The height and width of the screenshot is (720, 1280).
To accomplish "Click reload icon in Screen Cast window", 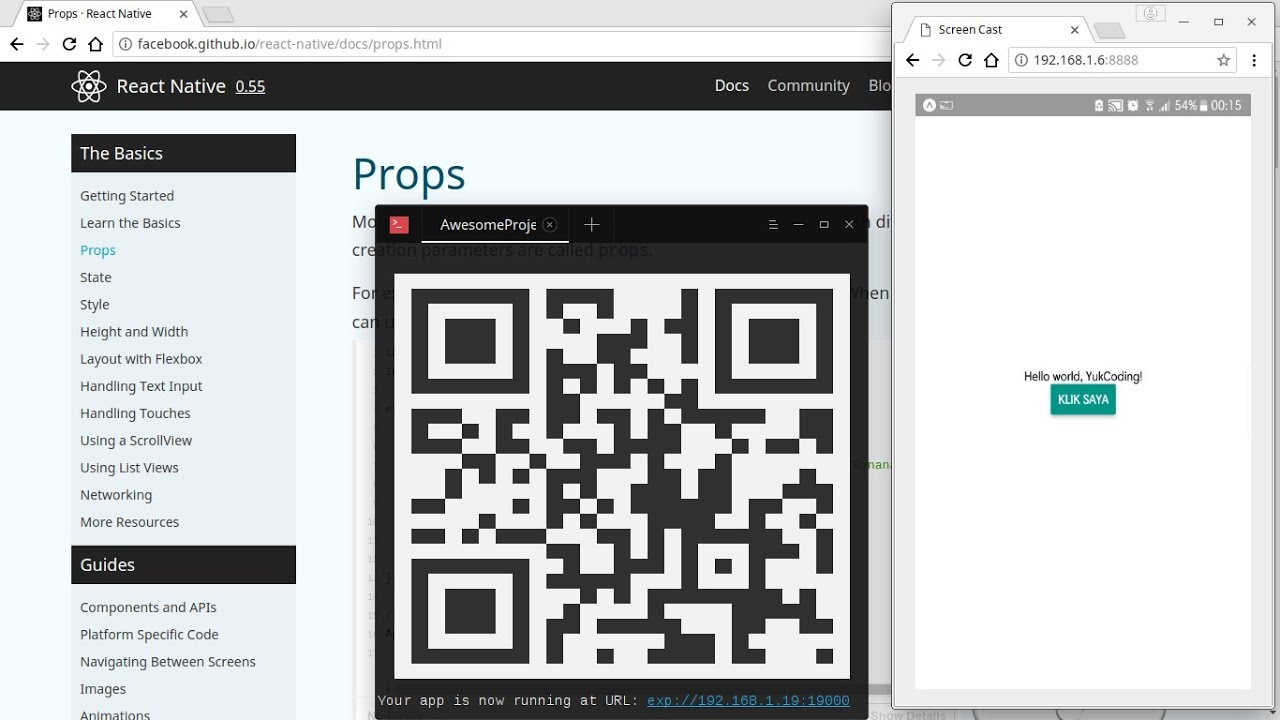I will pyautogui.click(x=965, y=60).
